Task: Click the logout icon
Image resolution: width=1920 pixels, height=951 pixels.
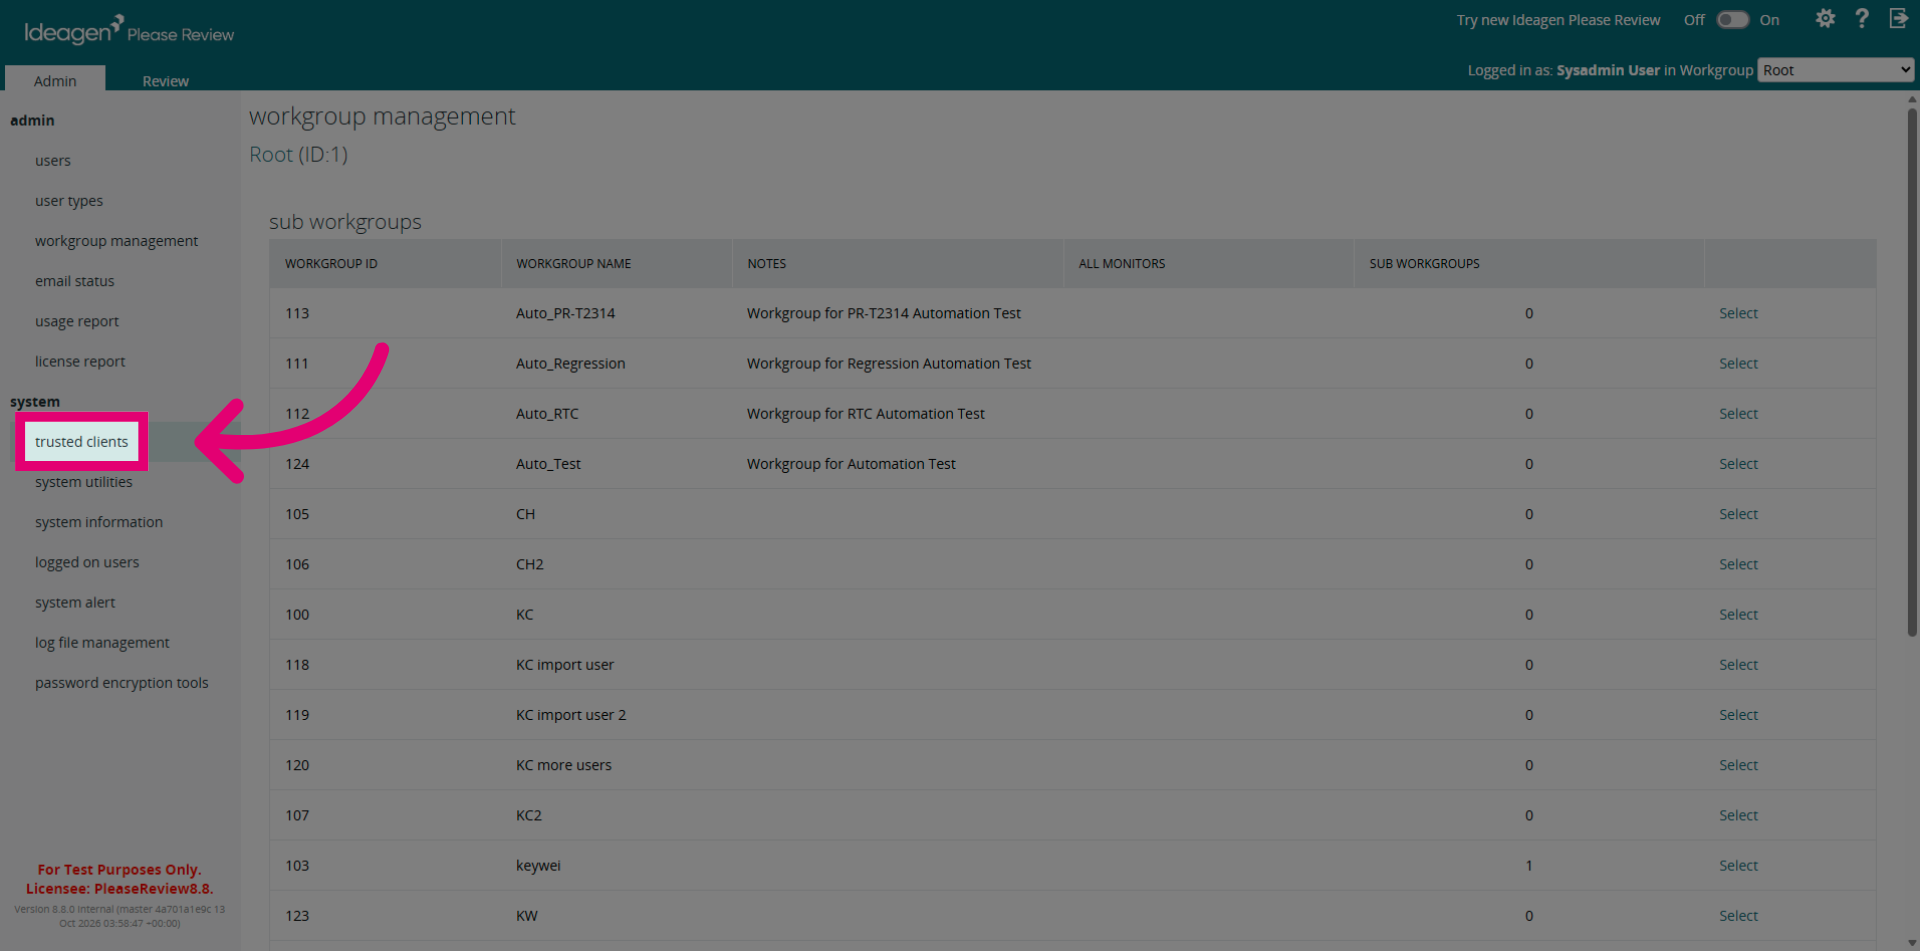Action: pyautogui.click(x=1898, y=19)
